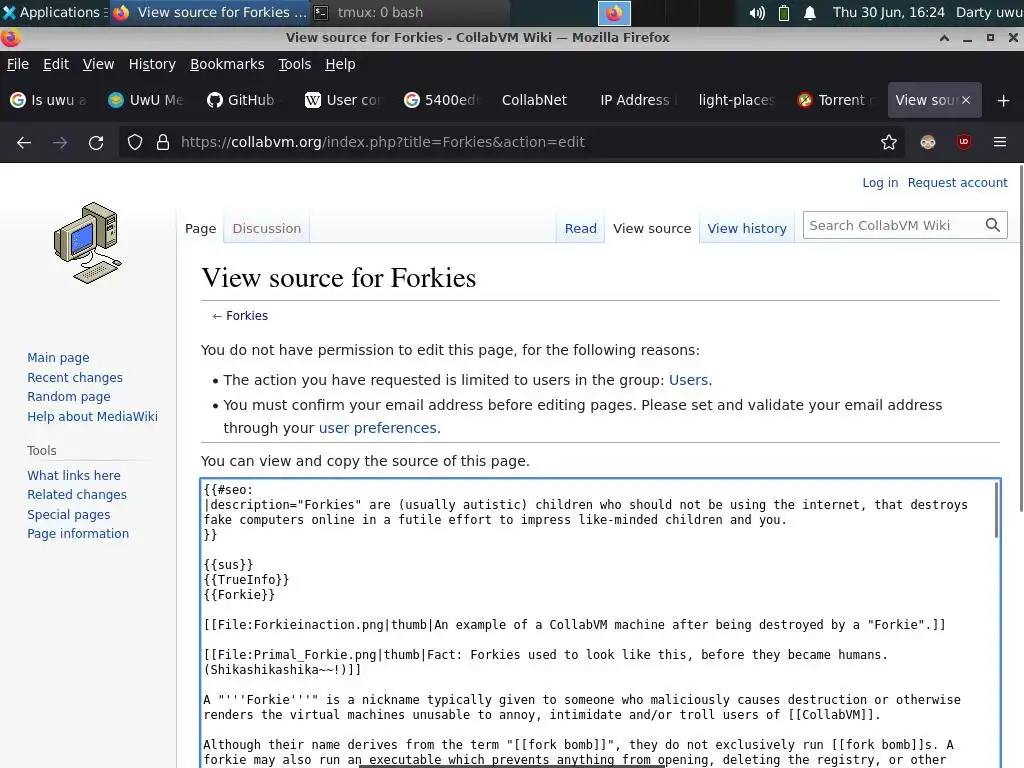Go back with the browser back arrow
The image size is (1024, 768).
pos(24,142)
